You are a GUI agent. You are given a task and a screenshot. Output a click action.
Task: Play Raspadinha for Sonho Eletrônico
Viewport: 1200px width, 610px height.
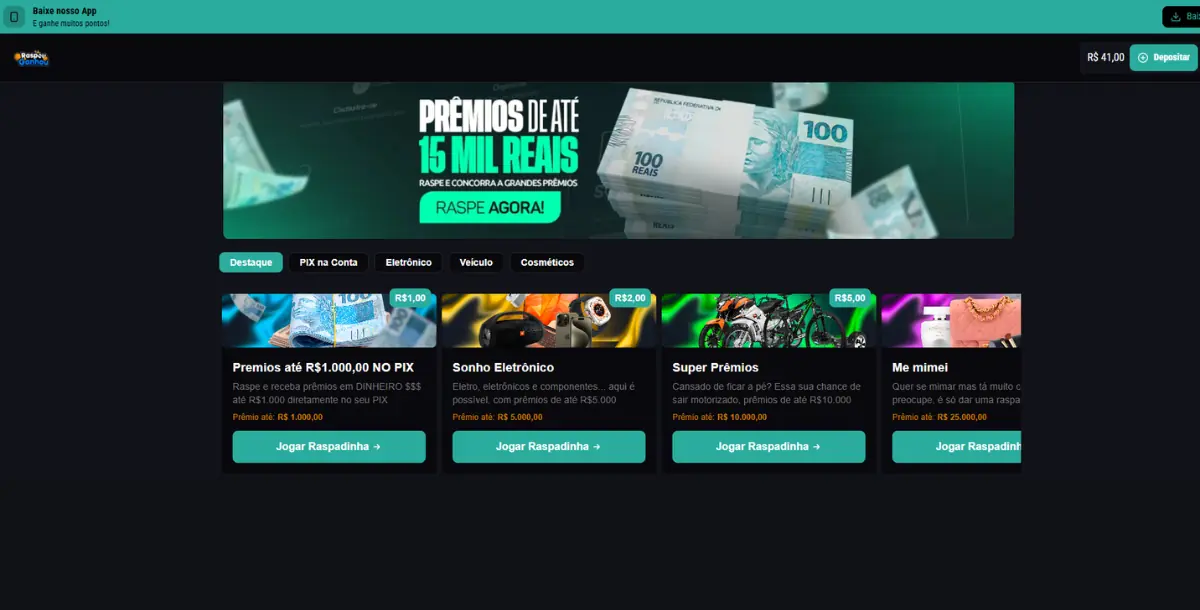(x=549, y=447)
